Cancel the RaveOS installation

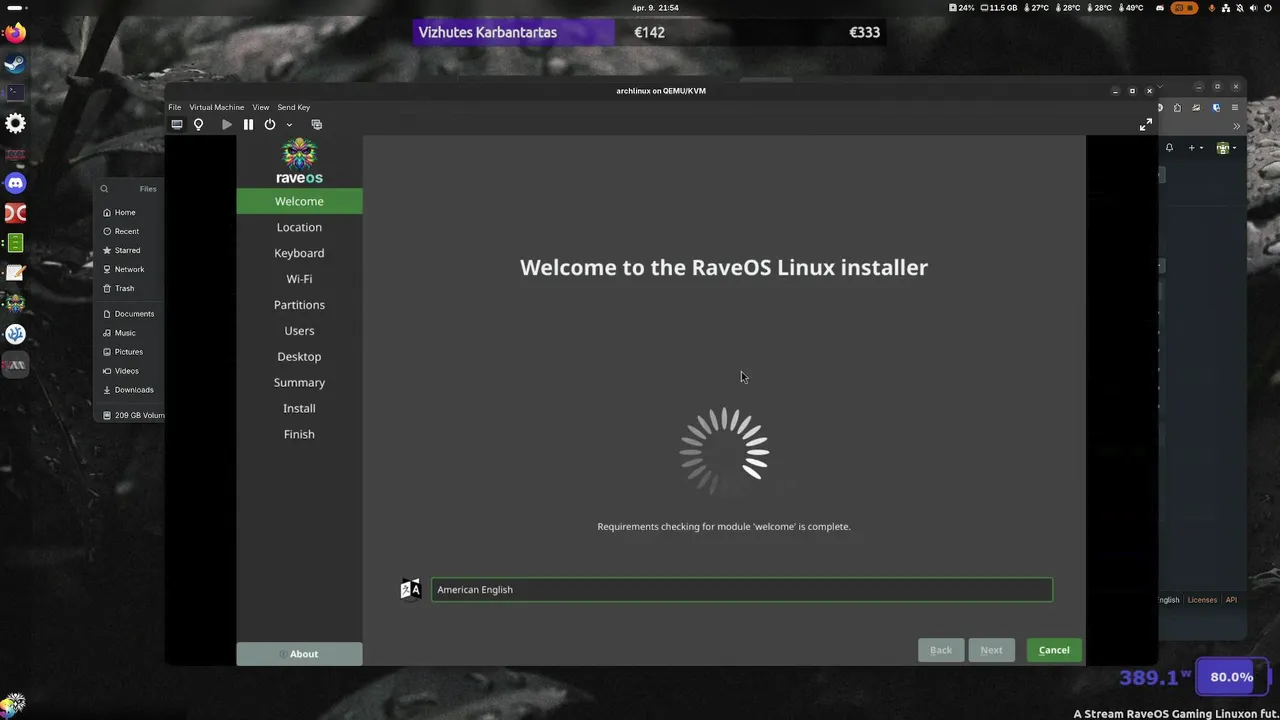(1054, 650)
